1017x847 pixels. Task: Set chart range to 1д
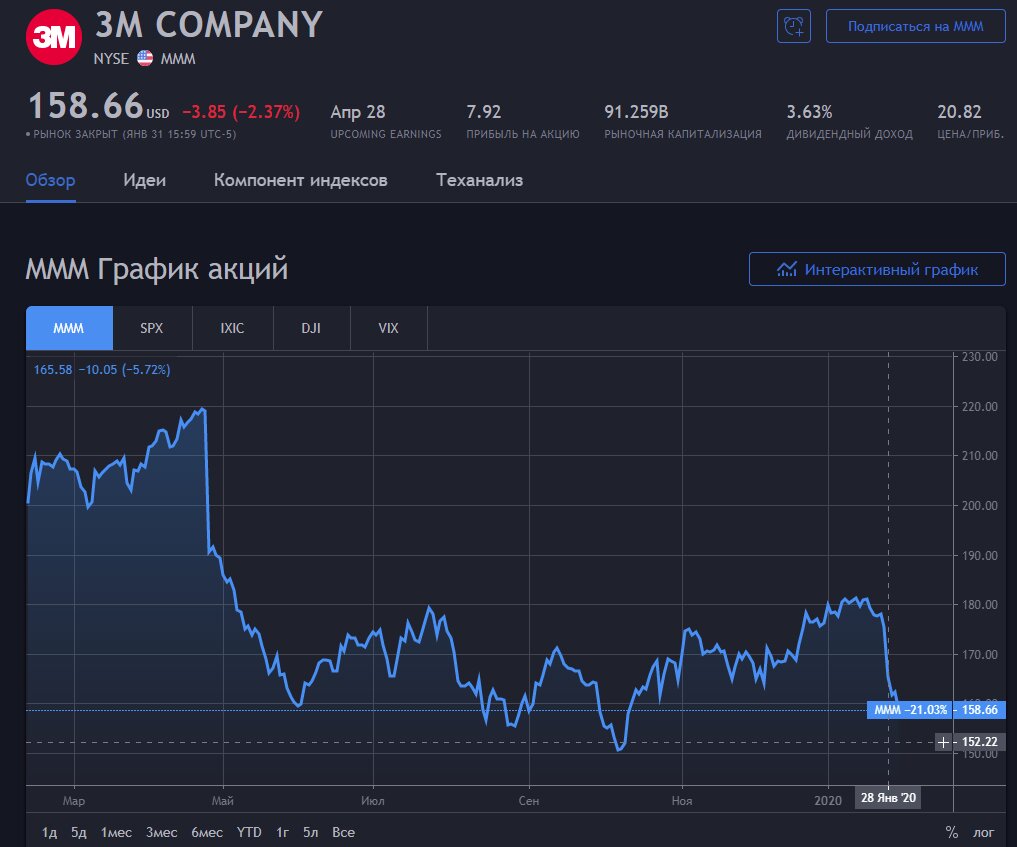(x=49, y=832)
